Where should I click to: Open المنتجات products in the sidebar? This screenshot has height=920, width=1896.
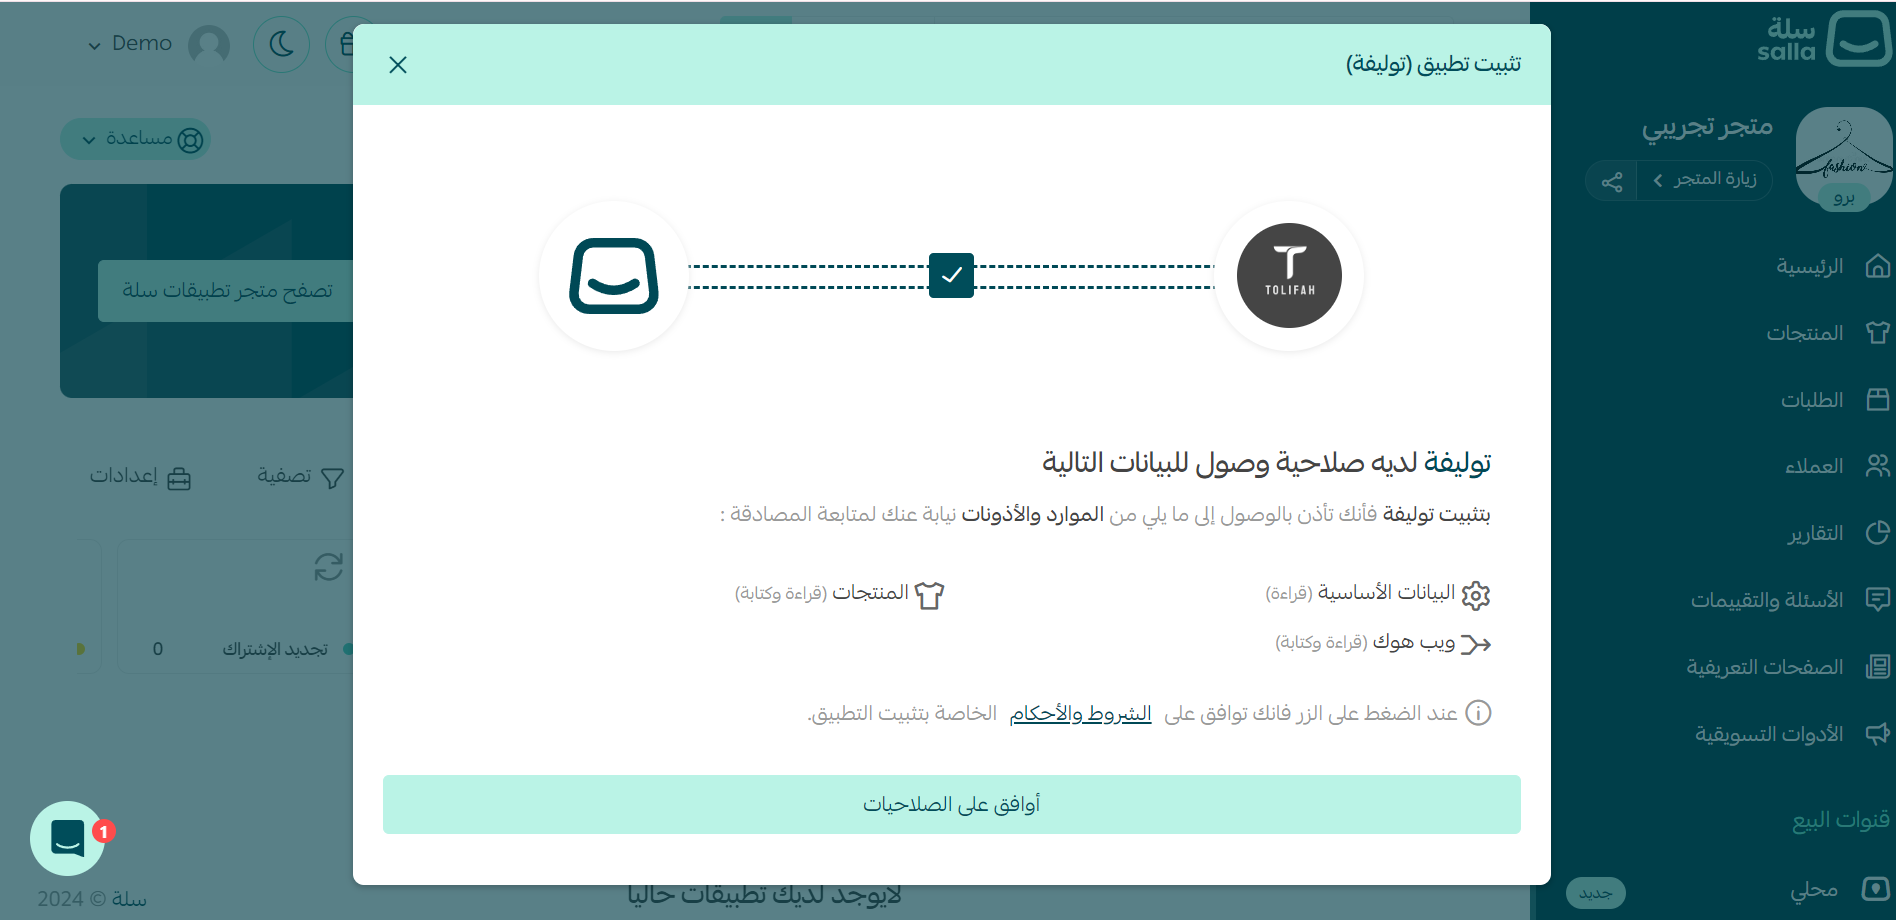point(1804,333)
